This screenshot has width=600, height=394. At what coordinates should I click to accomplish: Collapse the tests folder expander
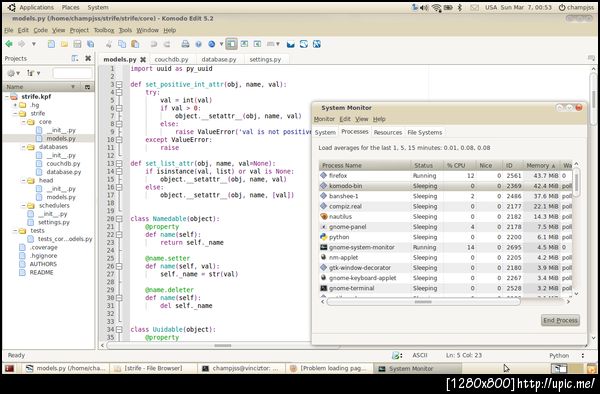coord(15,231)
